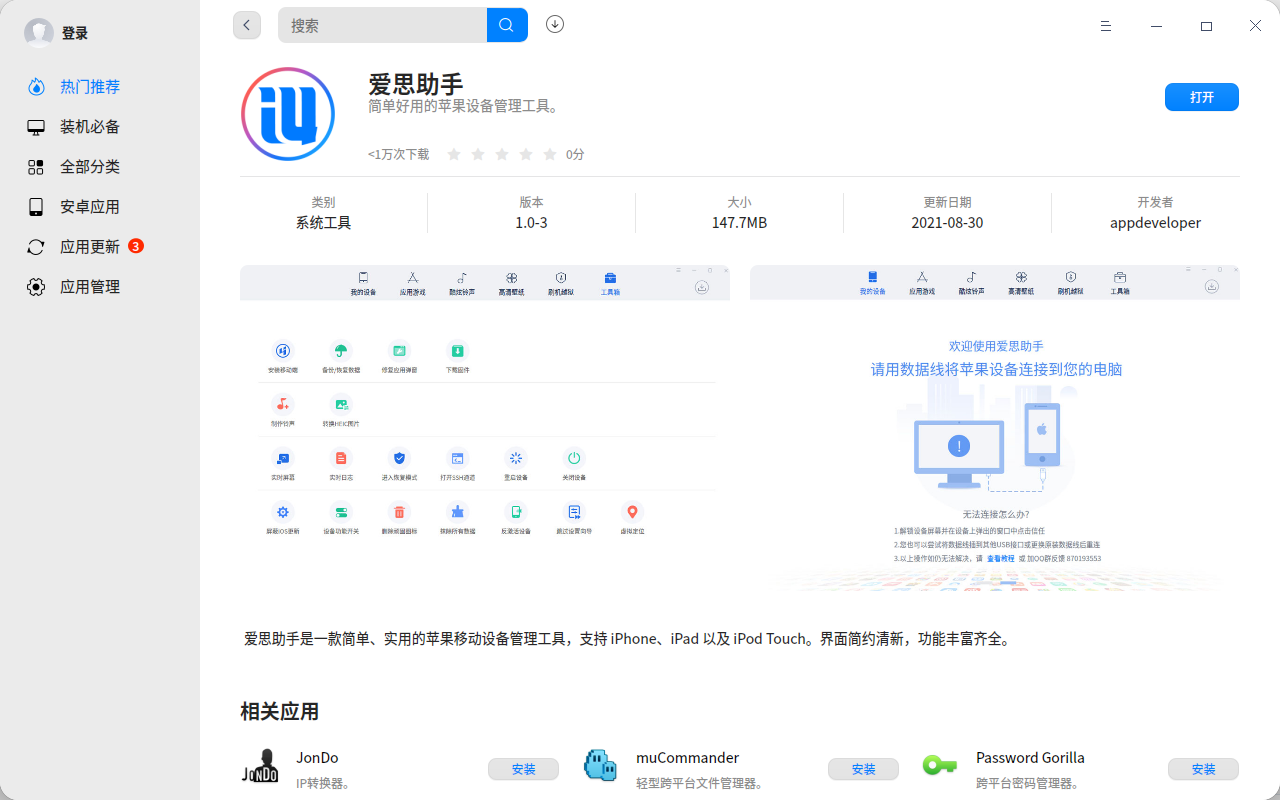
Task: Click the version value 1.0-3
Action: [x=531, y=223]
